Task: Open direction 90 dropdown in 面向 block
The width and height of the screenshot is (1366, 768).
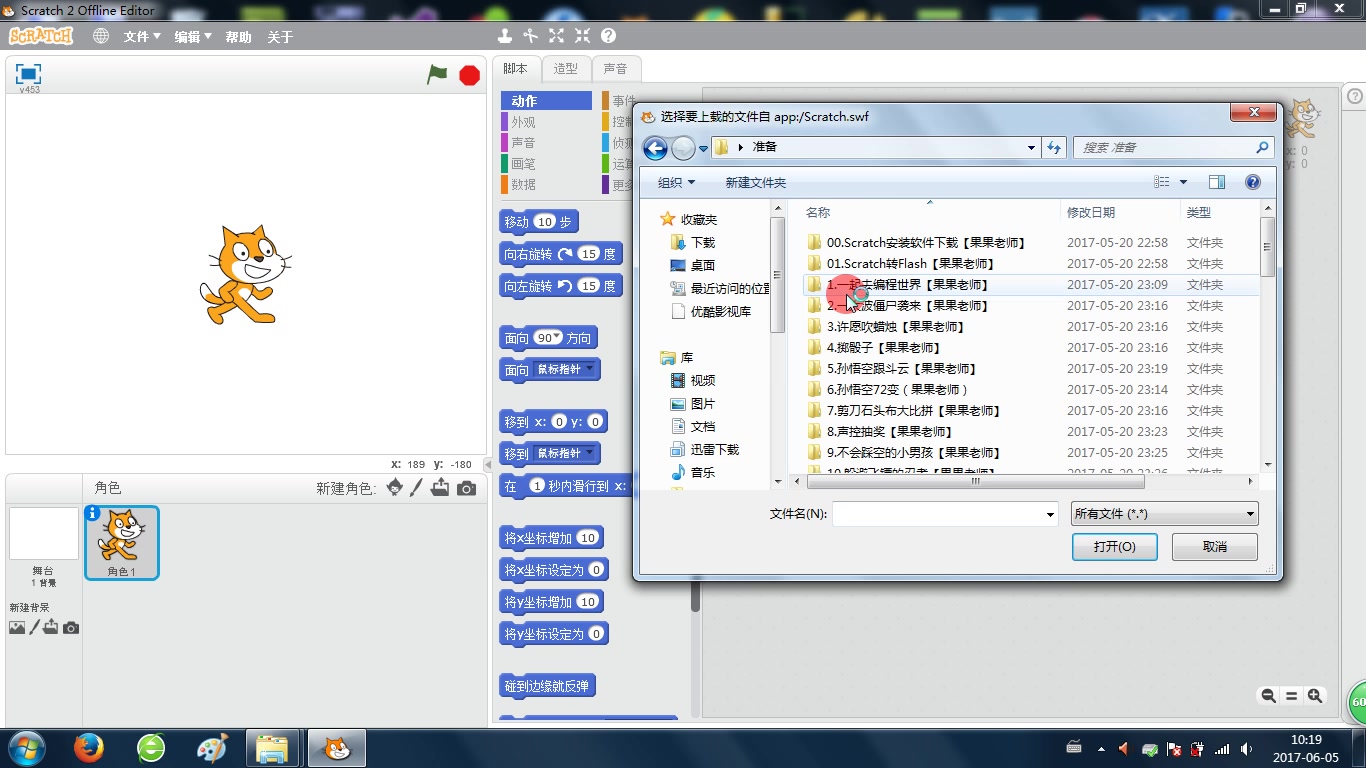Action: pos(558,337)
